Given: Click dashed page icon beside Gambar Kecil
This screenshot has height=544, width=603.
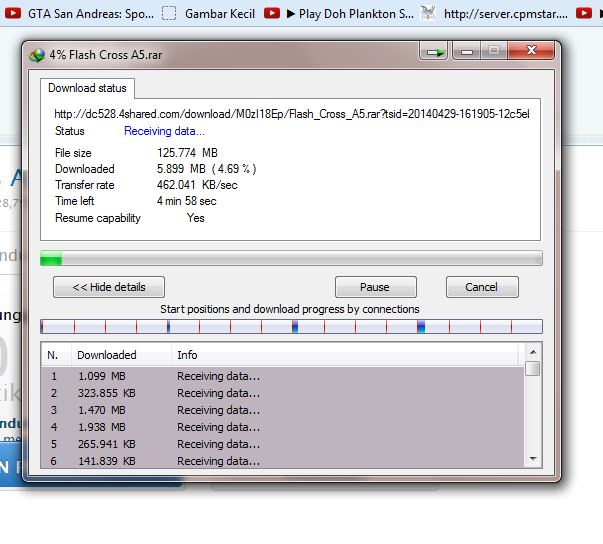Looking at the screenshot, I should [169, 13].
